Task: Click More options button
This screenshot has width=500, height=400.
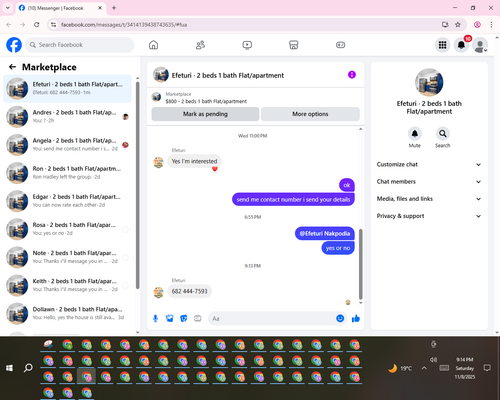Action: click(310, 114)
